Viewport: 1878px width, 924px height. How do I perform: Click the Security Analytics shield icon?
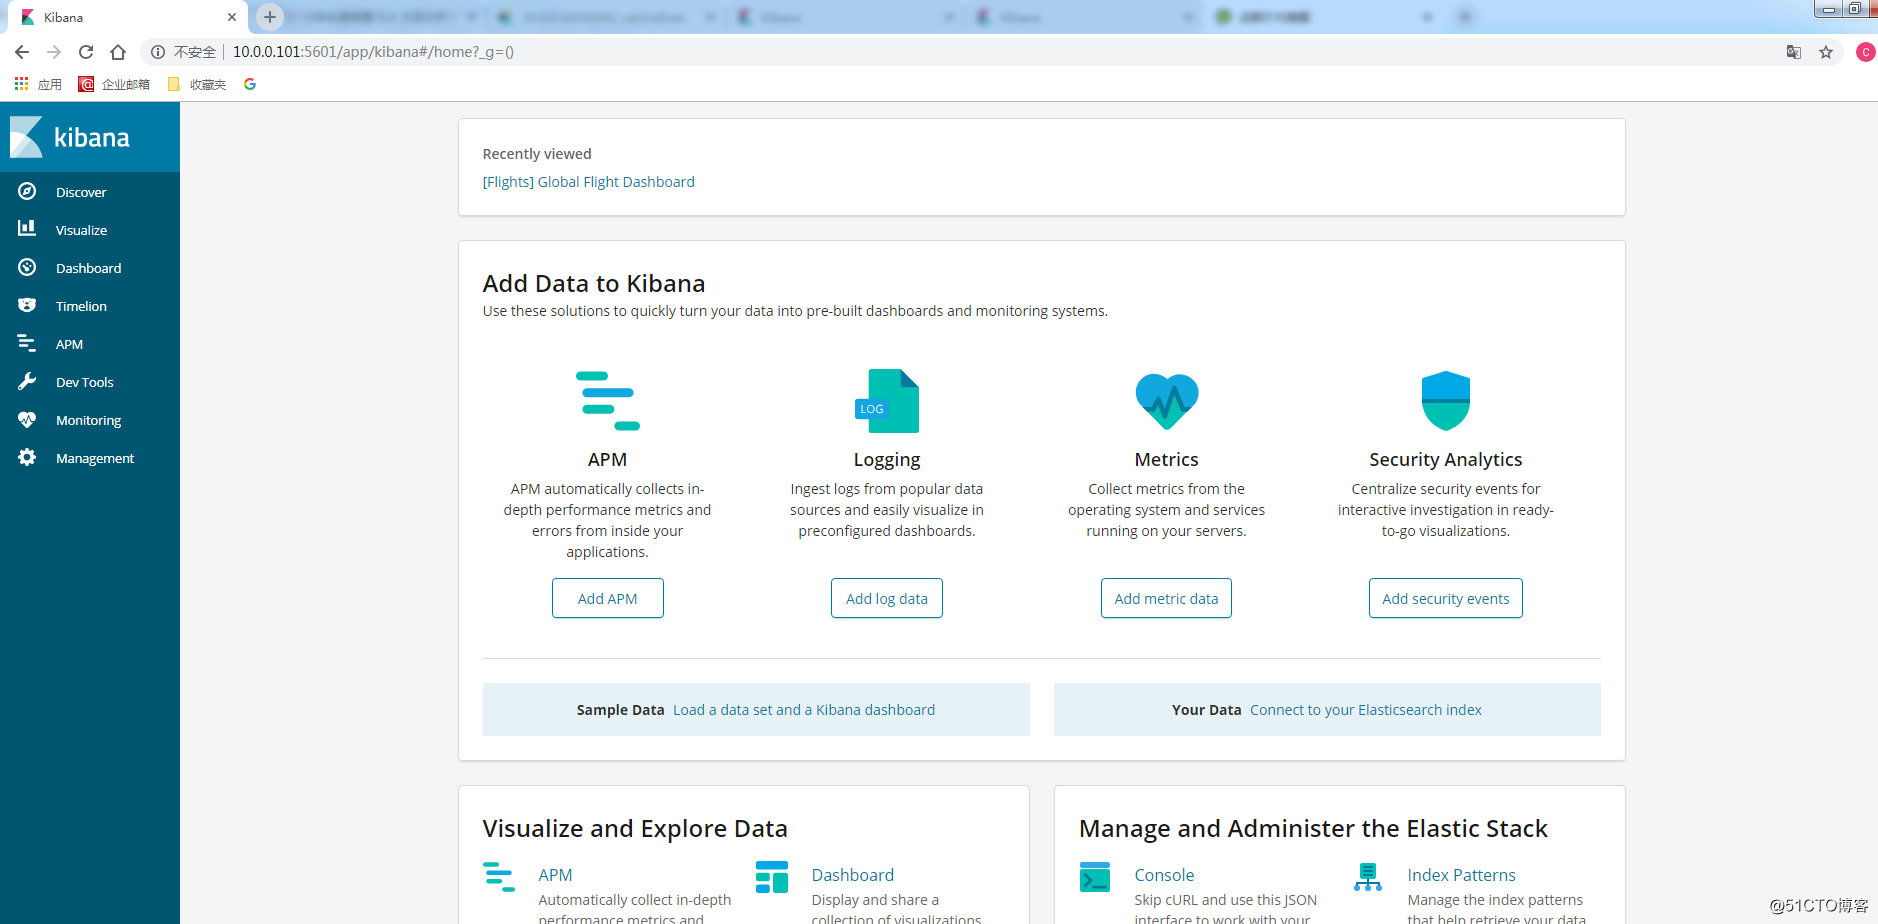[1446, 401]
